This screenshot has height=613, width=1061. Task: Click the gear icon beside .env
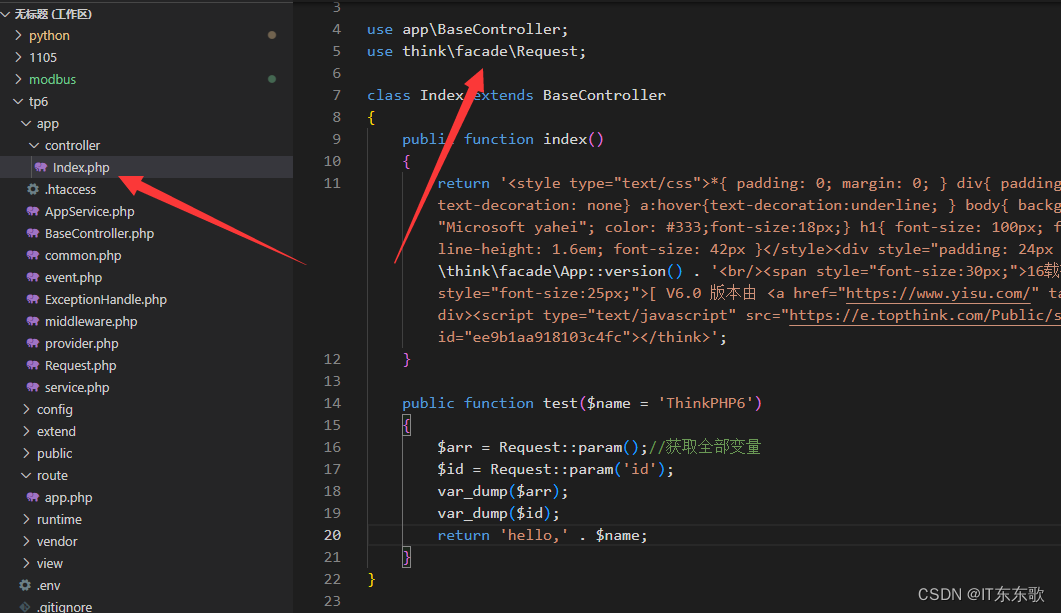25,585
